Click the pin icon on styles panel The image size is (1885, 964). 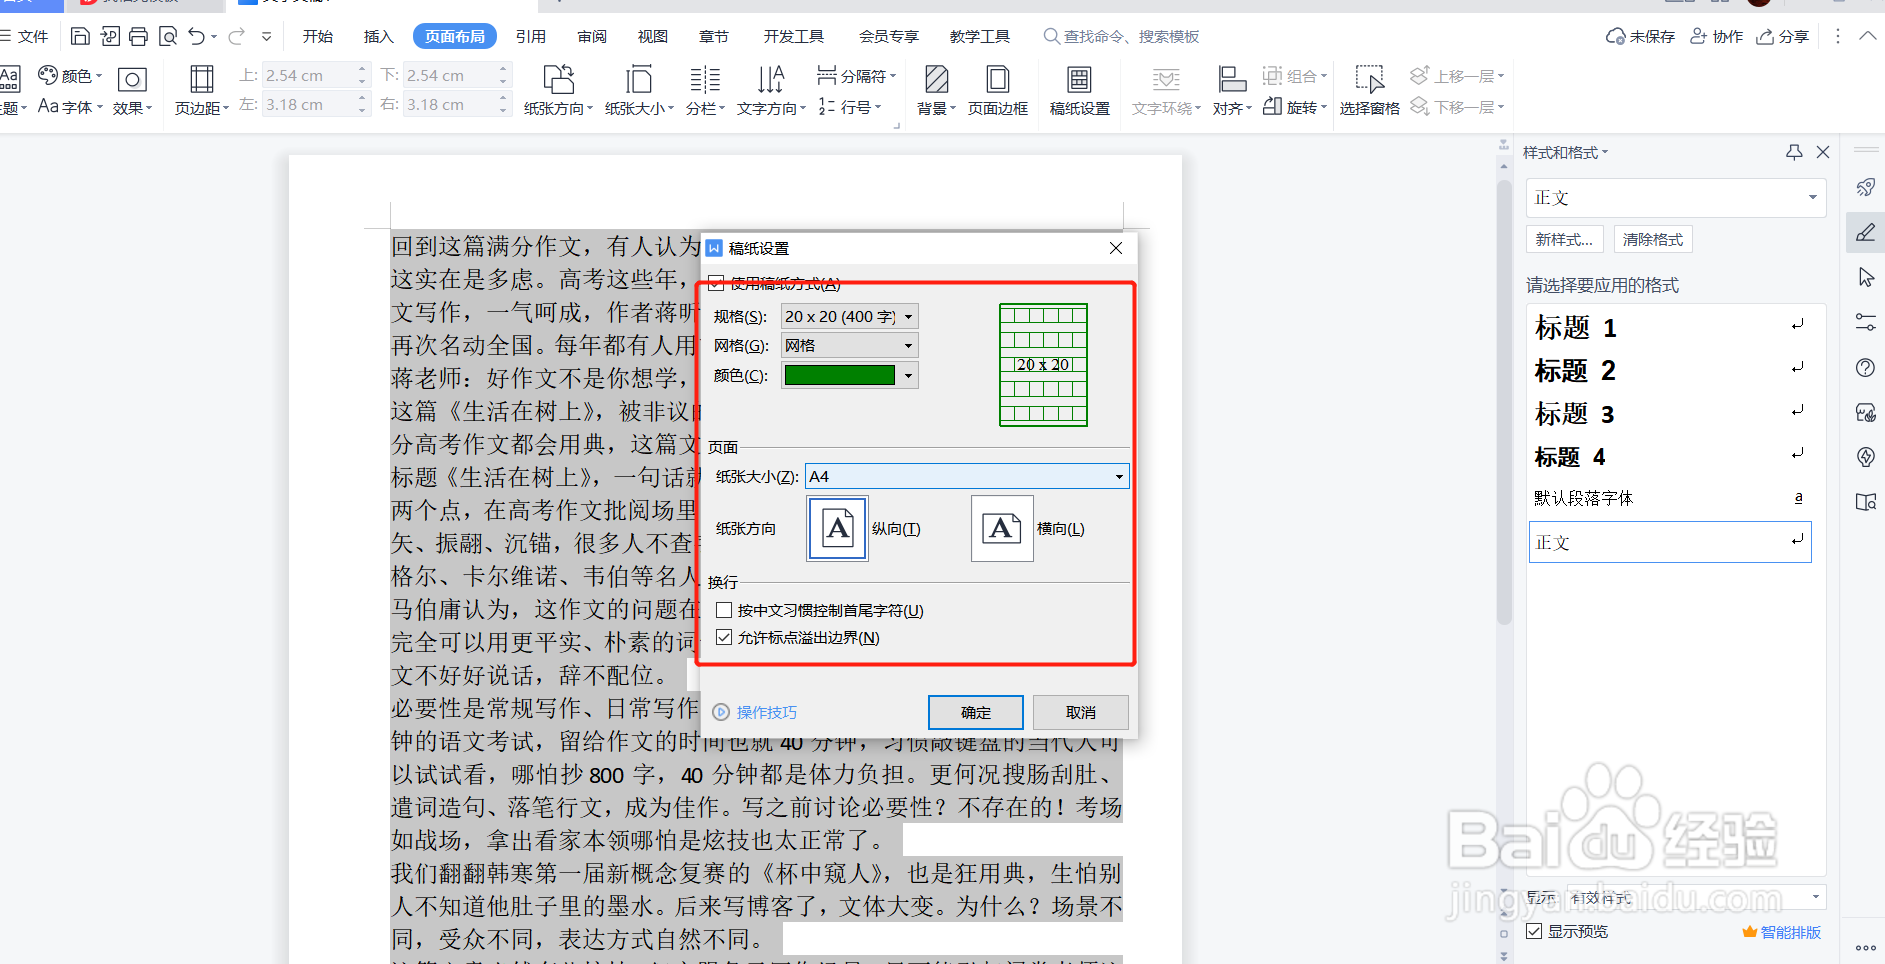click(x=1795, y=152)
